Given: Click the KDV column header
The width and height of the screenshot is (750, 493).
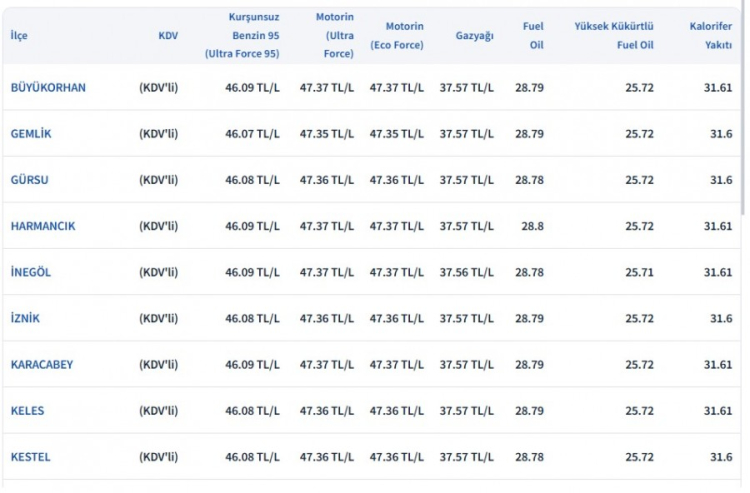Looking at the screenshot, I should [x=168, y=35].
